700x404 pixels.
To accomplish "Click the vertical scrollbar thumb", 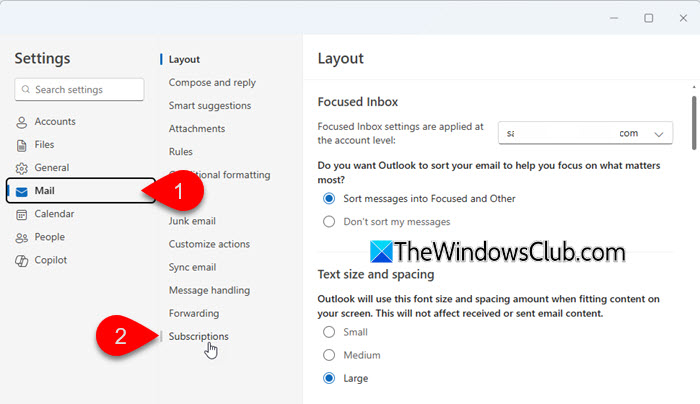I will pyautogui.click(x=694, y=123).
